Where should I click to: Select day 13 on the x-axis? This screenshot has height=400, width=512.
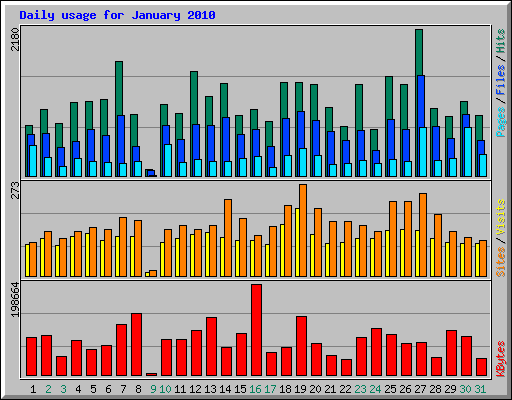point(210,389)
